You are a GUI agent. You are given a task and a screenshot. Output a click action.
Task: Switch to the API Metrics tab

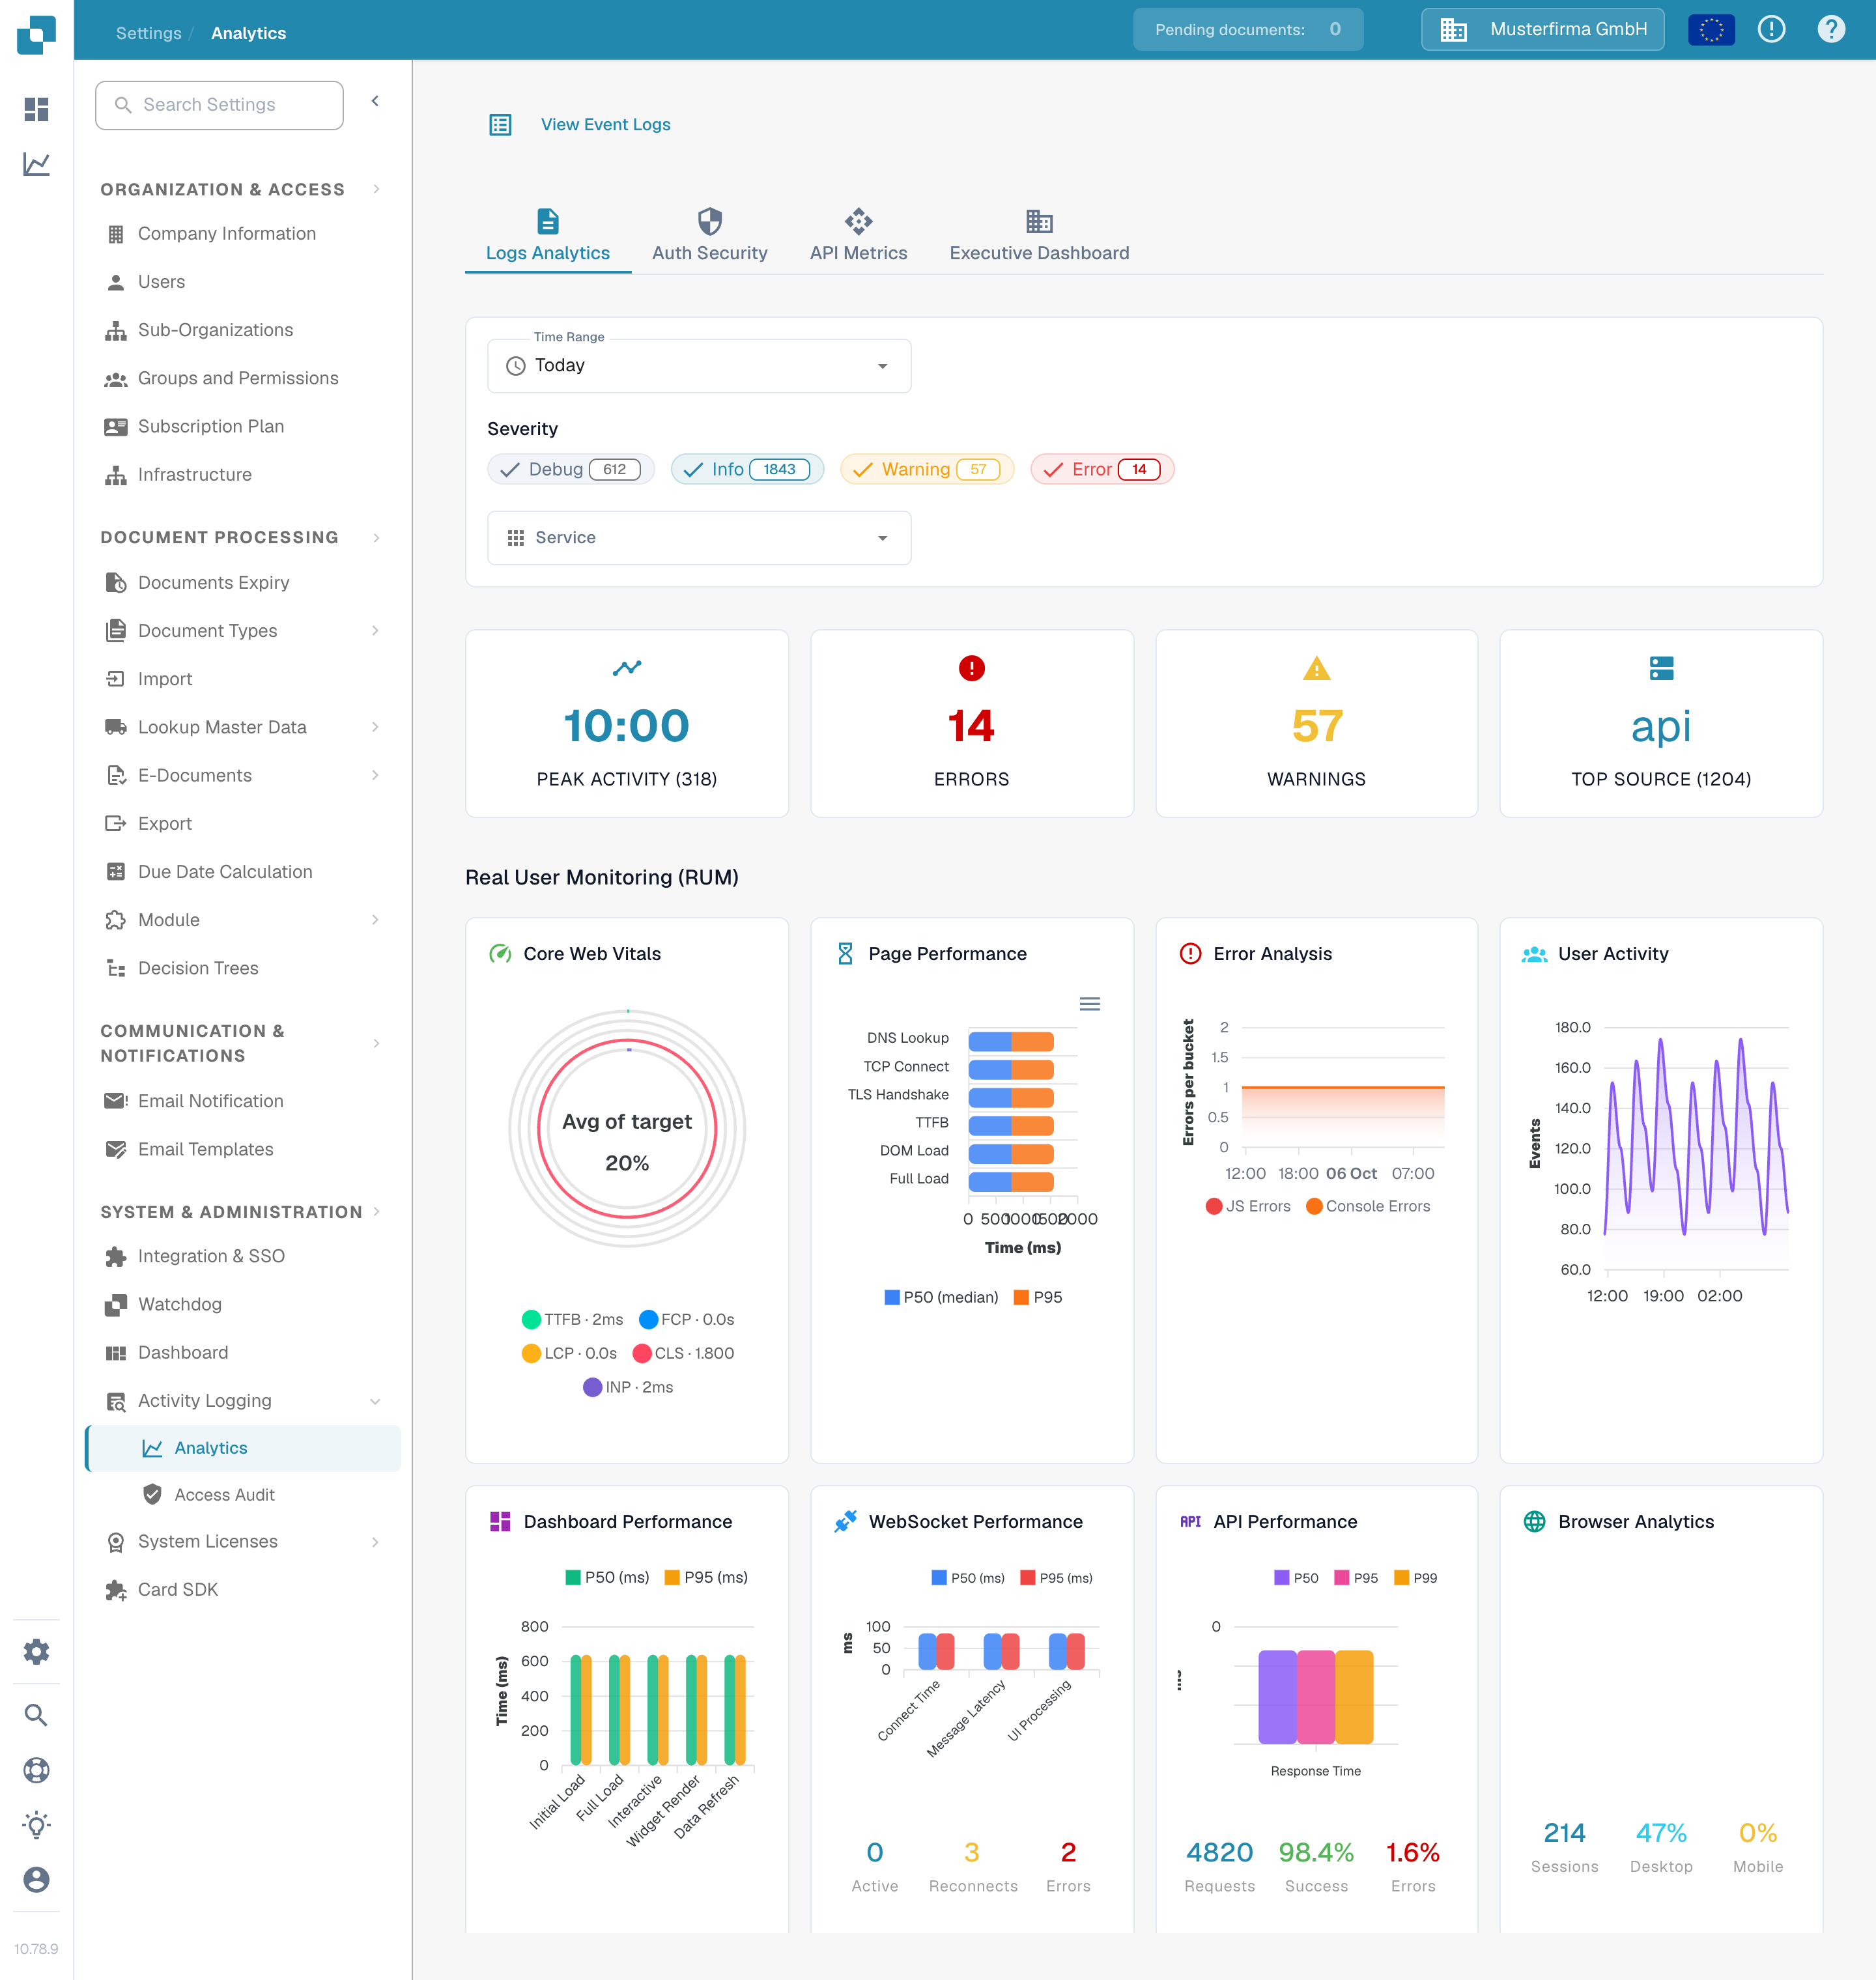(858, 236)
